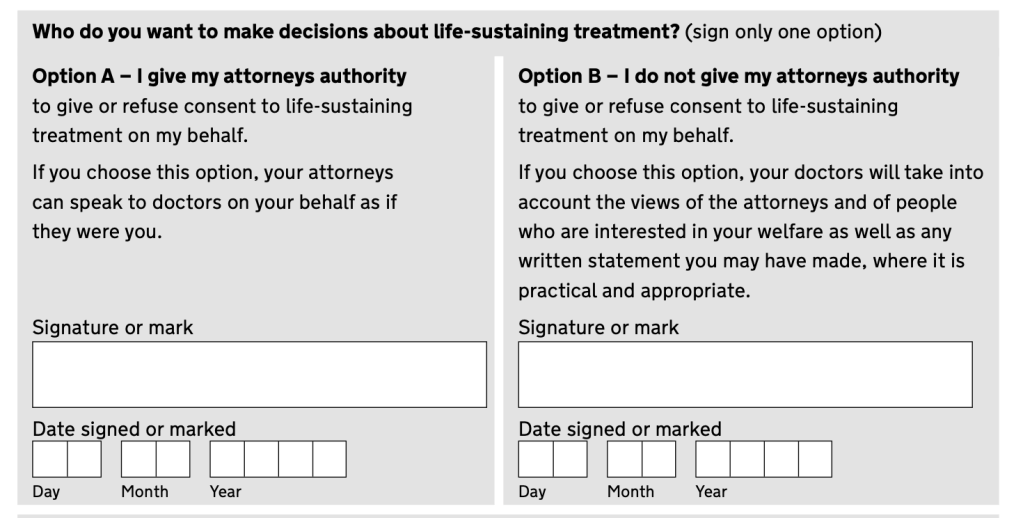This screenshot has height=518, width=1023.
Task: Click the Option A signature or mark box
Action: [x=259, y=374]
